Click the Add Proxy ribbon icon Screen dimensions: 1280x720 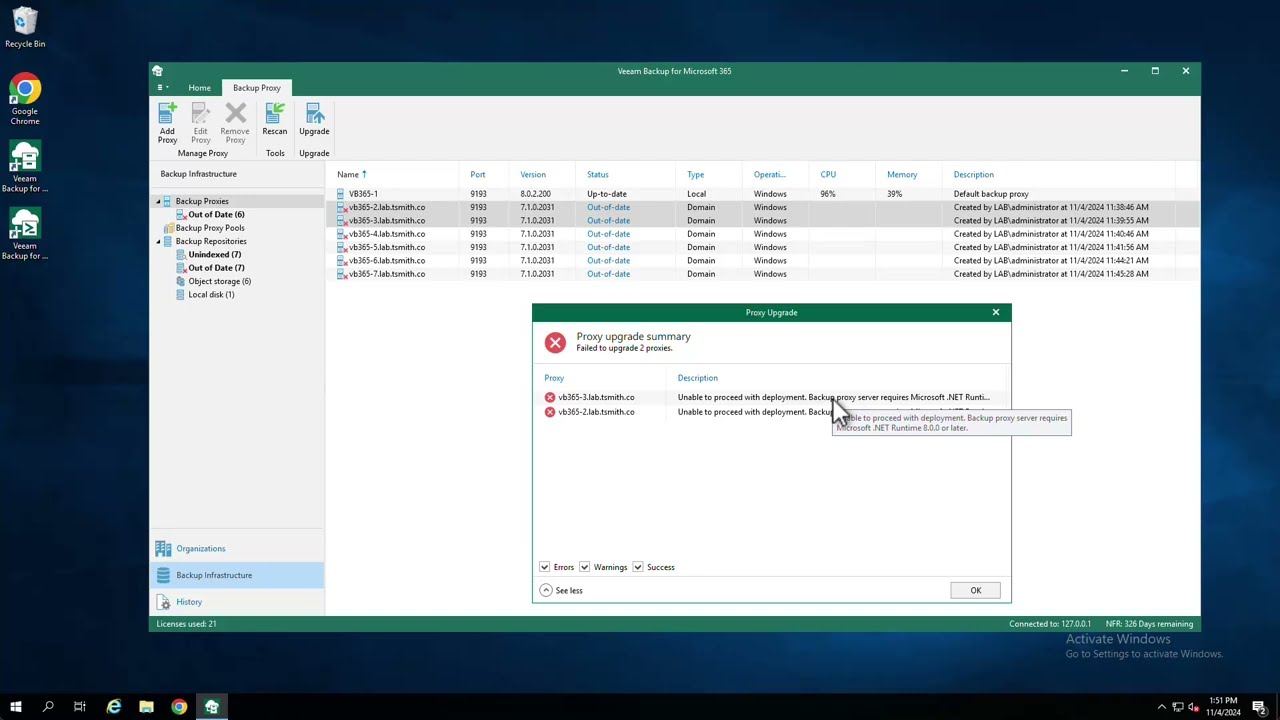(167, 123)
